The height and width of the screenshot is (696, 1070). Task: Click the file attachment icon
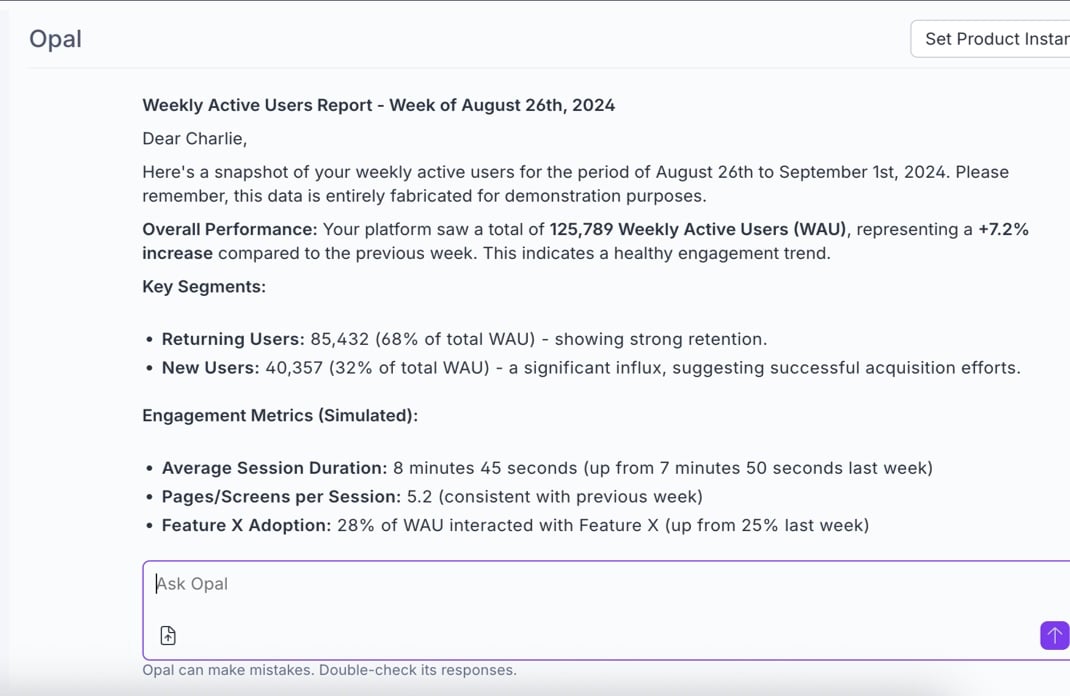pyautogui.click(x=168, y=635)
